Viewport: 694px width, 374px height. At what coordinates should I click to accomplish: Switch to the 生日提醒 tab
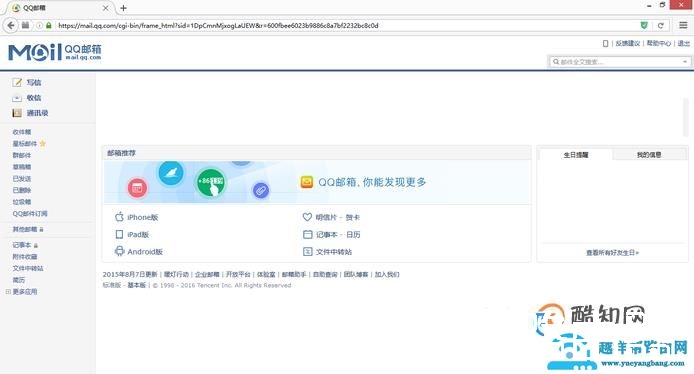576,154
